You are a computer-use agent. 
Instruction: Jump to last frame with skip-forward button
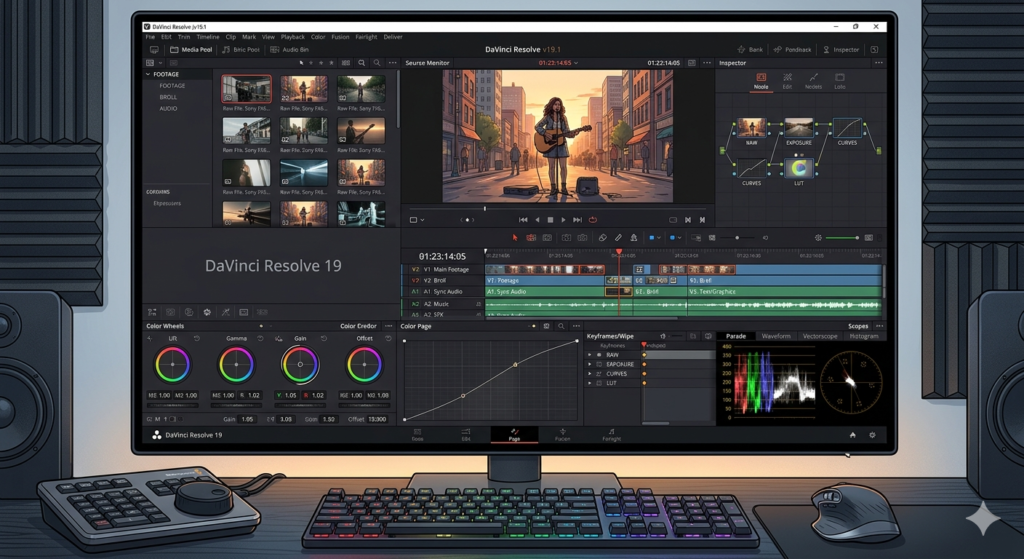577,220
